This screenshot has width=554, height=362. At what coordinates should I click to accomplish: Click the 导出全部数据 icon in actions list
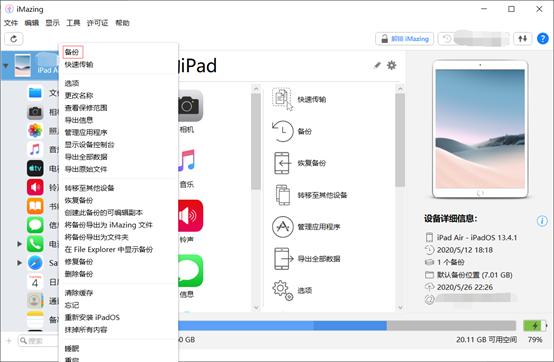(x=283, y=259)
